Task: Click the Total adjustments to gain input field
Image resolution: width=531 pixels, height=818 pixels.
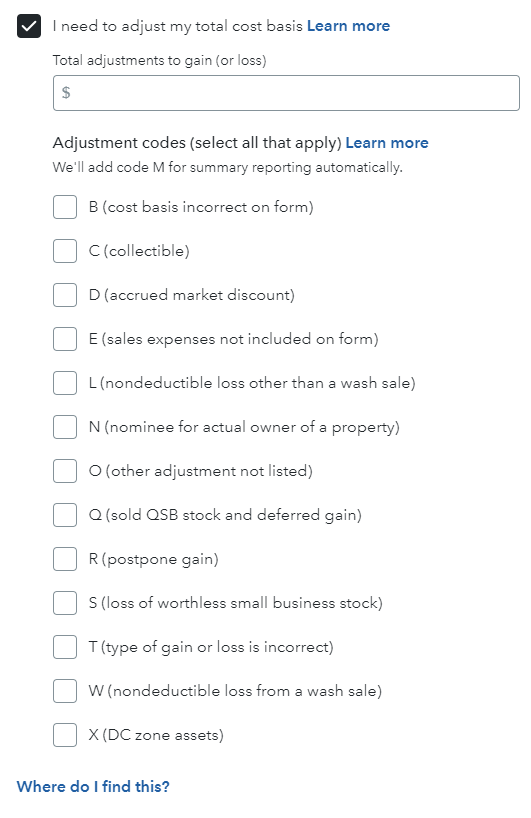Action: click(286, 93)
